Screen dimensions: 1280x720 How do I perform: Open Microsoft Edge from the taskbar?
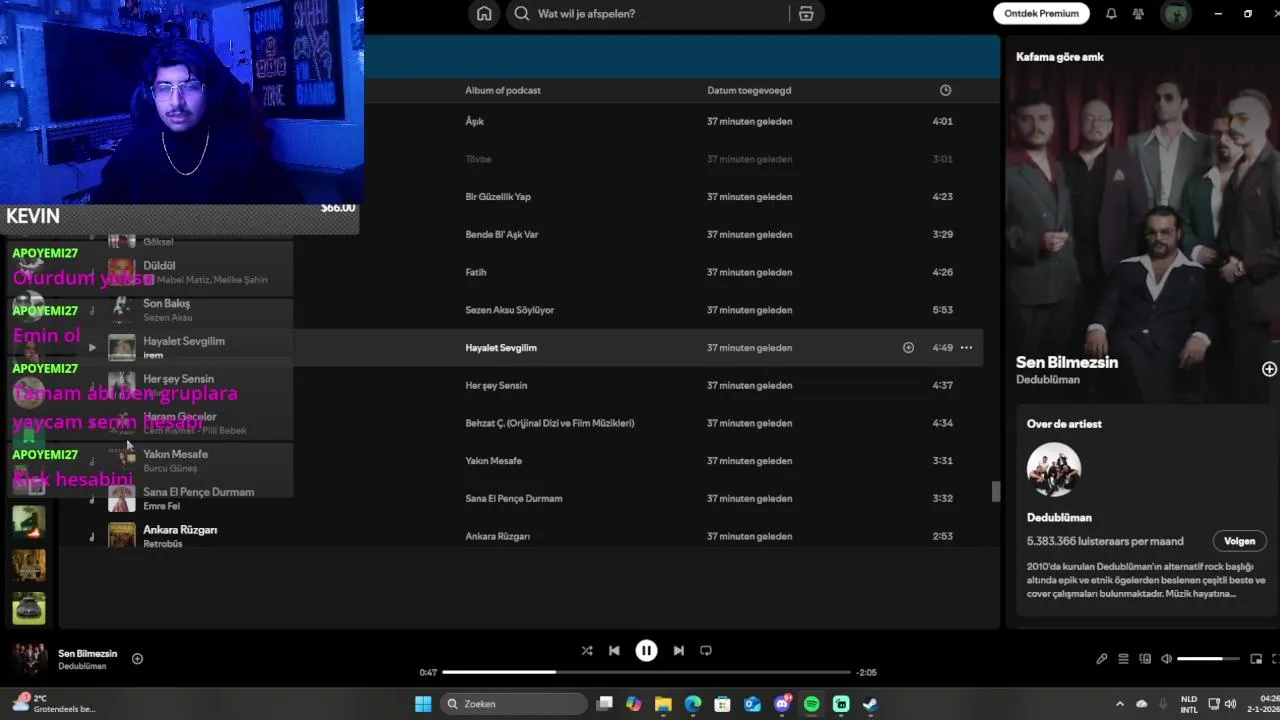pyautogui.click(x=693, y=704)
